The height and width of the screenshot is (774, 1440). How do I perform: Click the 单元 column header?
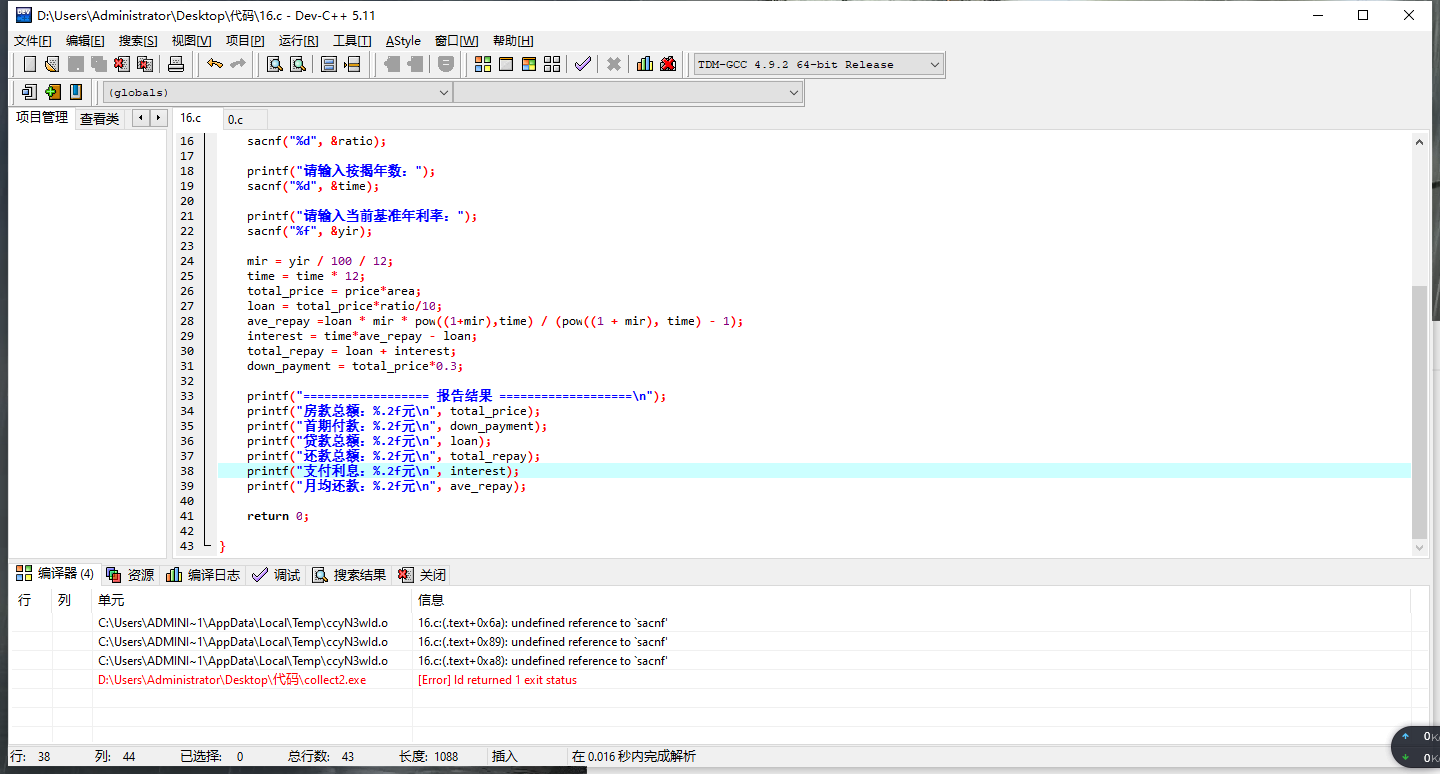click(x=252, y=600)
